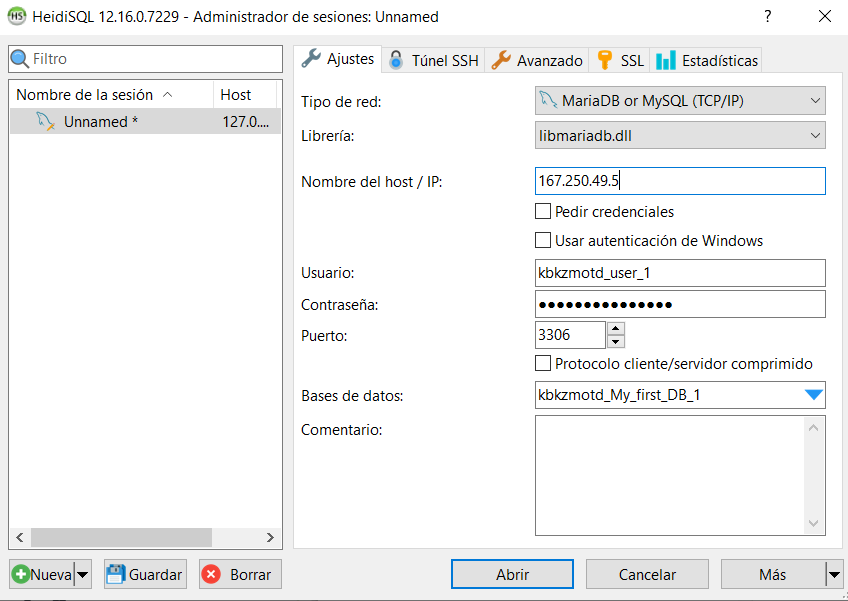
Task: Click the Comentario text area
Action: pos(670,475)
